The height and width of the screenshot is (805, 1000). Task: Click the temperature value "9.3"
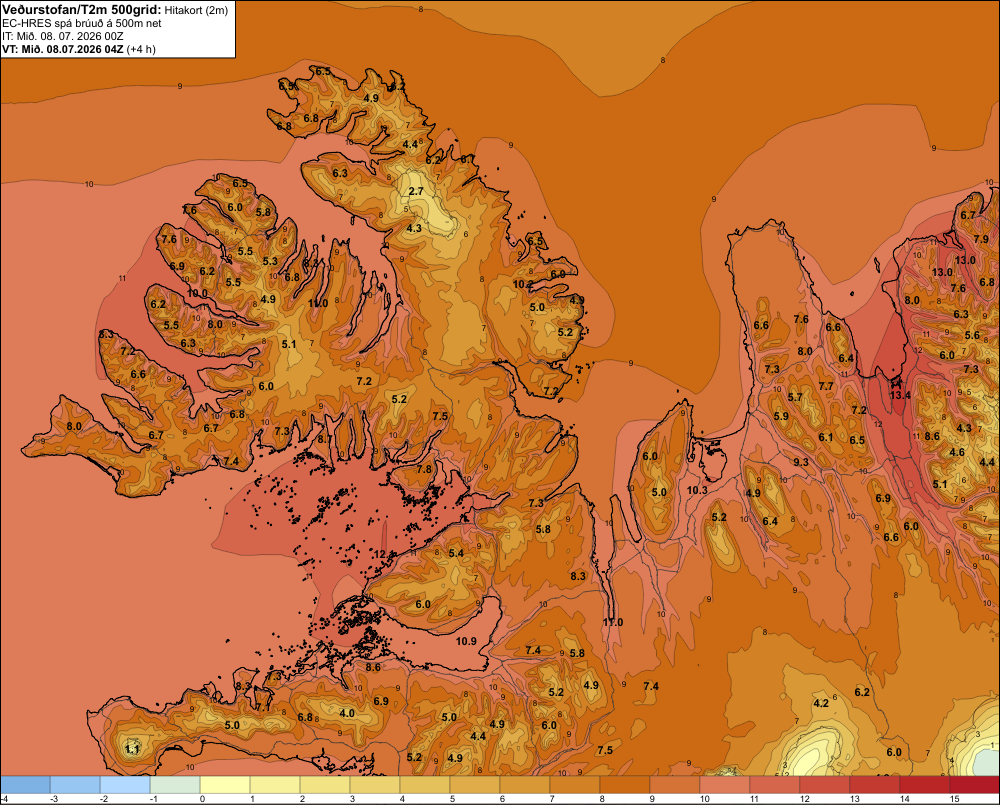pyautogui.click(x=801, y=462)
